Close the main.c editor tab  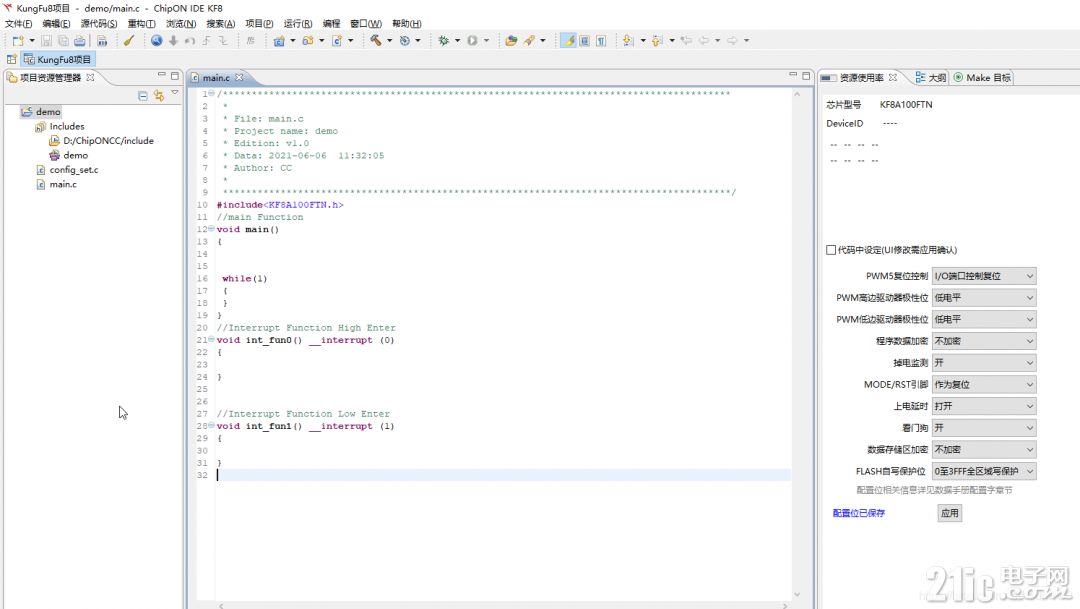coord(239,78)
